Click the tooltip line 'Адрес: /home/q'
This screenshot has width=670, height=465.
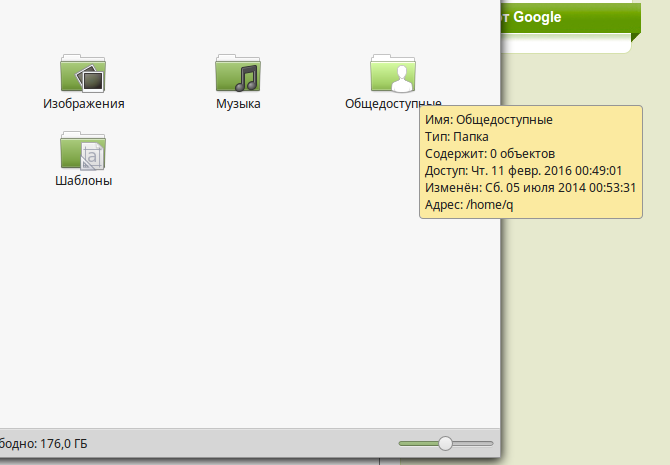click(x=469, y=205)
